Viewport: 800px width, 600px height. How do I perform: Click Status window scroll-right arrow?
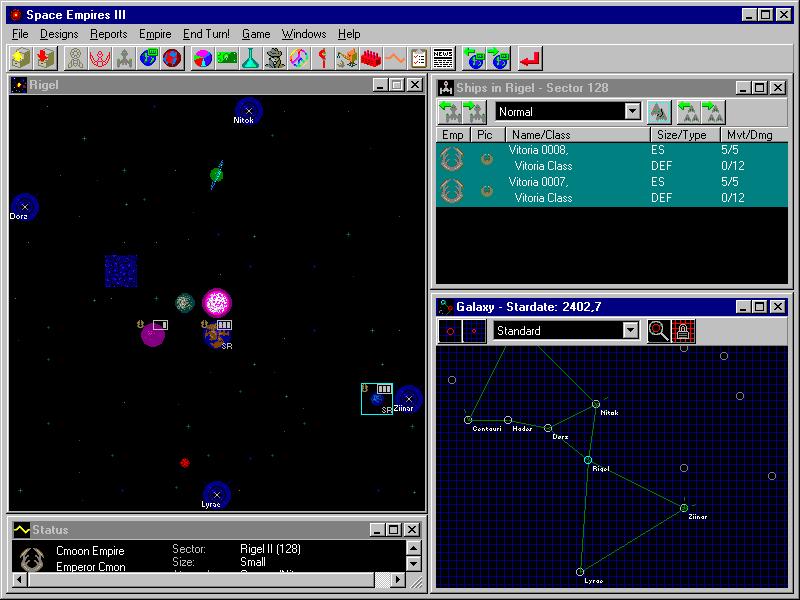click(397, 580)
